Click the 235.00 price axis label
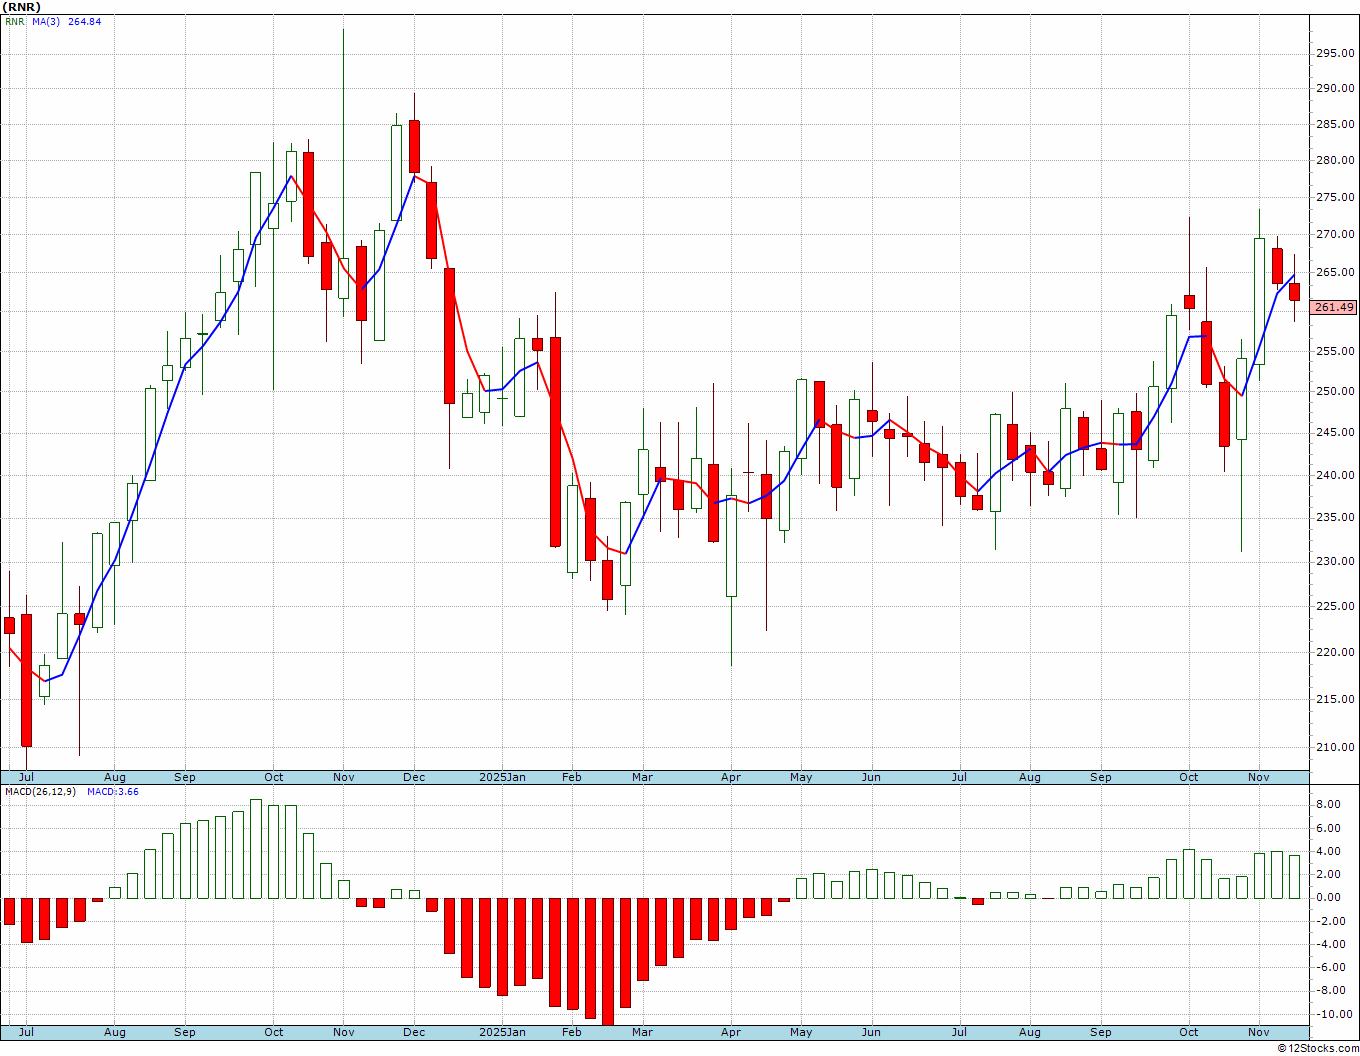The width and height of the screenshot is (1360, 1056). (x=1335, y=518)
